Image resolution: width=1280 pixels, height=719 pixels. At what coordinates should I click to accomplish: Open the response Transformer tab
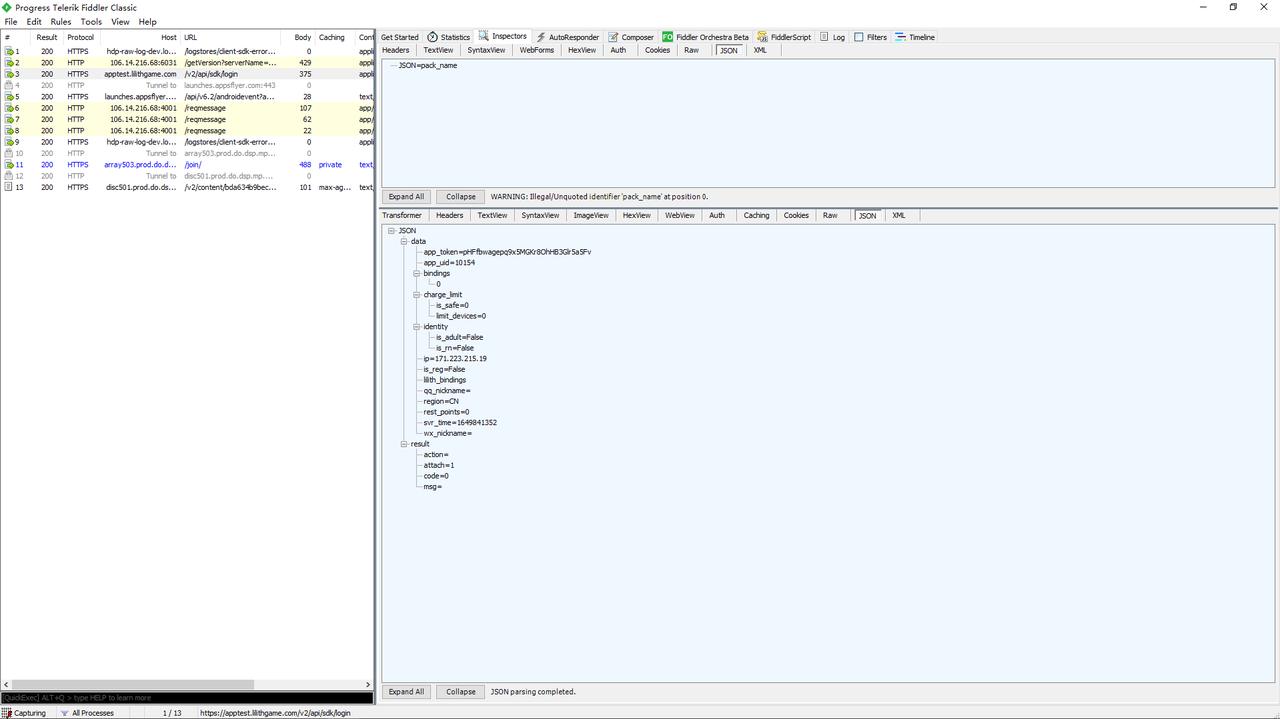click(402, 215)
